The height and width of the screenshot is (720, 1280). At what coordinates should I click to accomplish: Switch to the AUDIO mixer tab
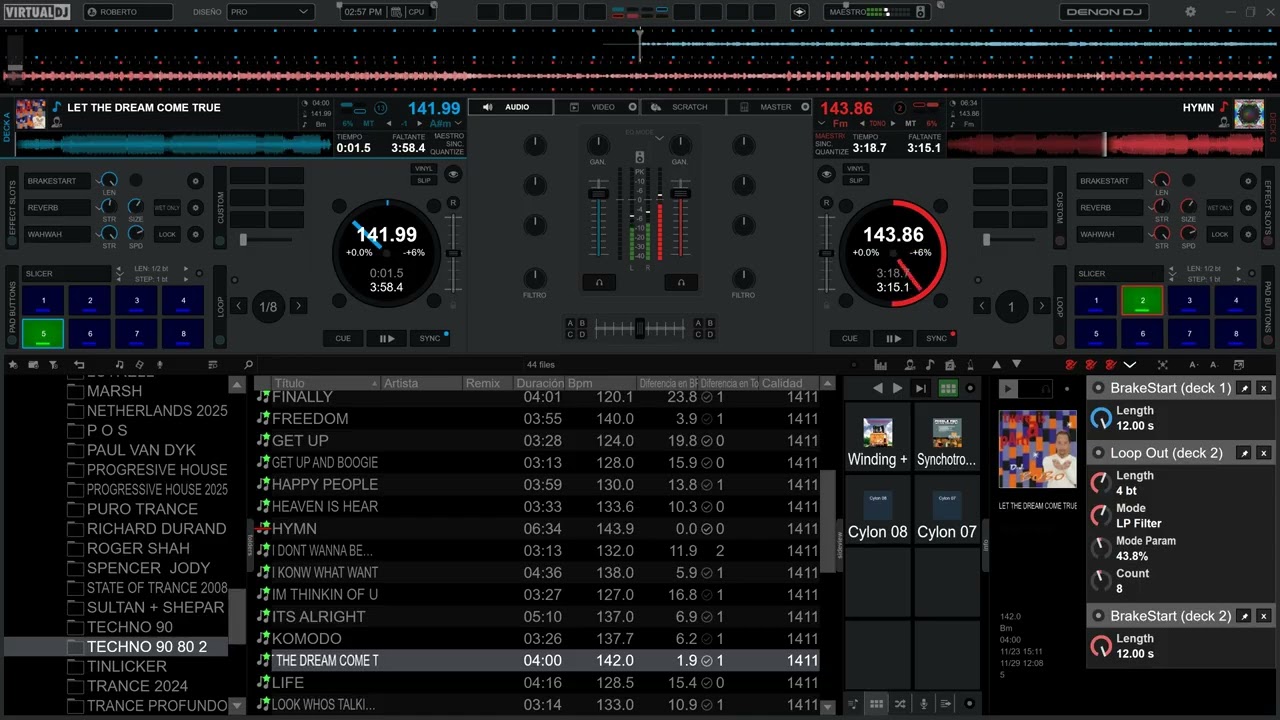coord(510,107)
